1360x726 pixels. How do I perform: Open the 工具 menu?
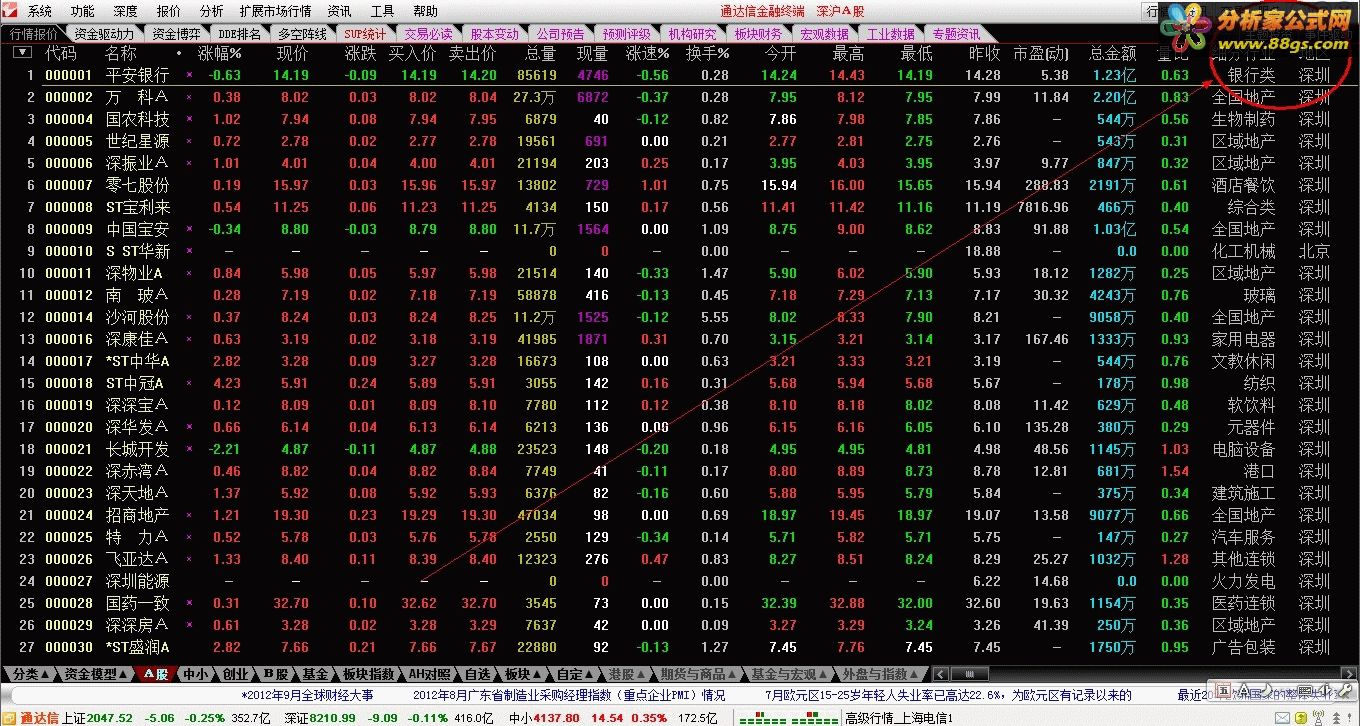click(382, 11)
